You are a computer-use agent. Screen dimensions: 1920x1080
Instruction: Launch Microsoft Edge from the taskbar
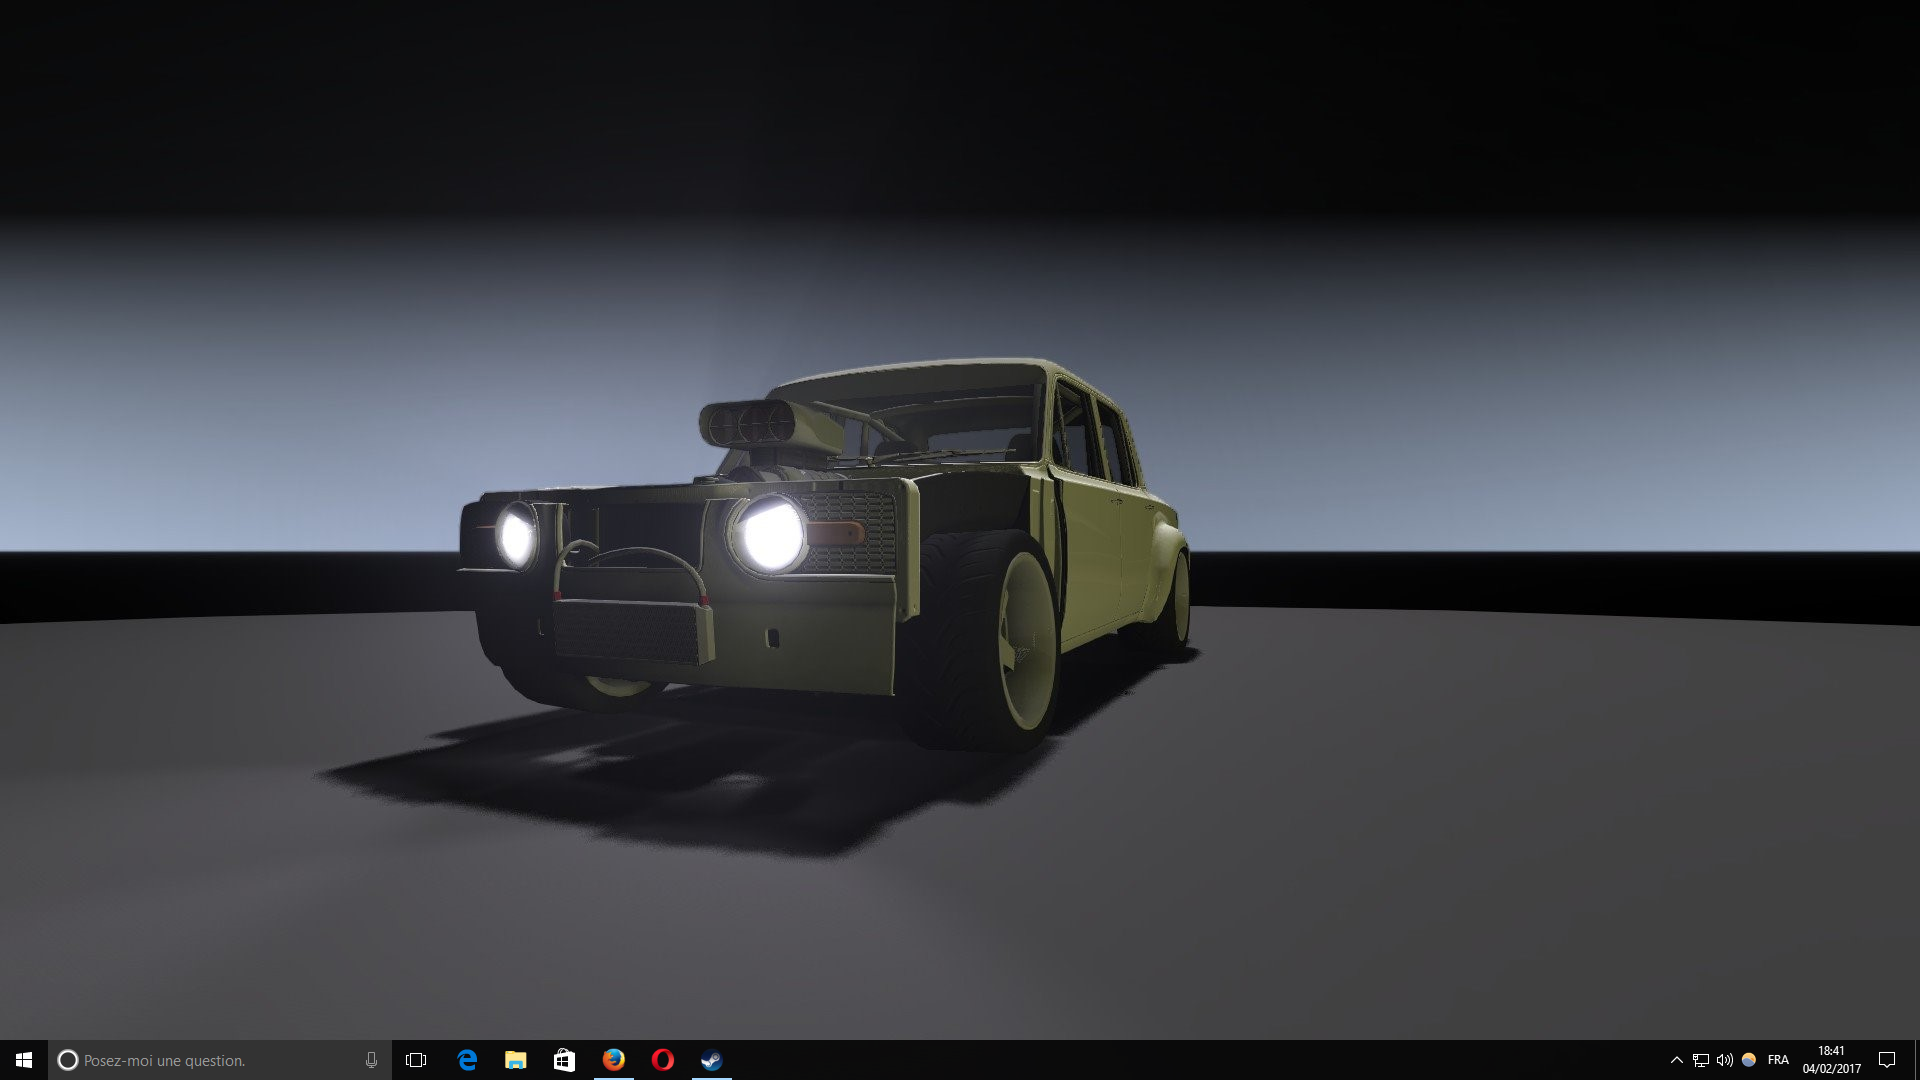(x=467, y=1060)
